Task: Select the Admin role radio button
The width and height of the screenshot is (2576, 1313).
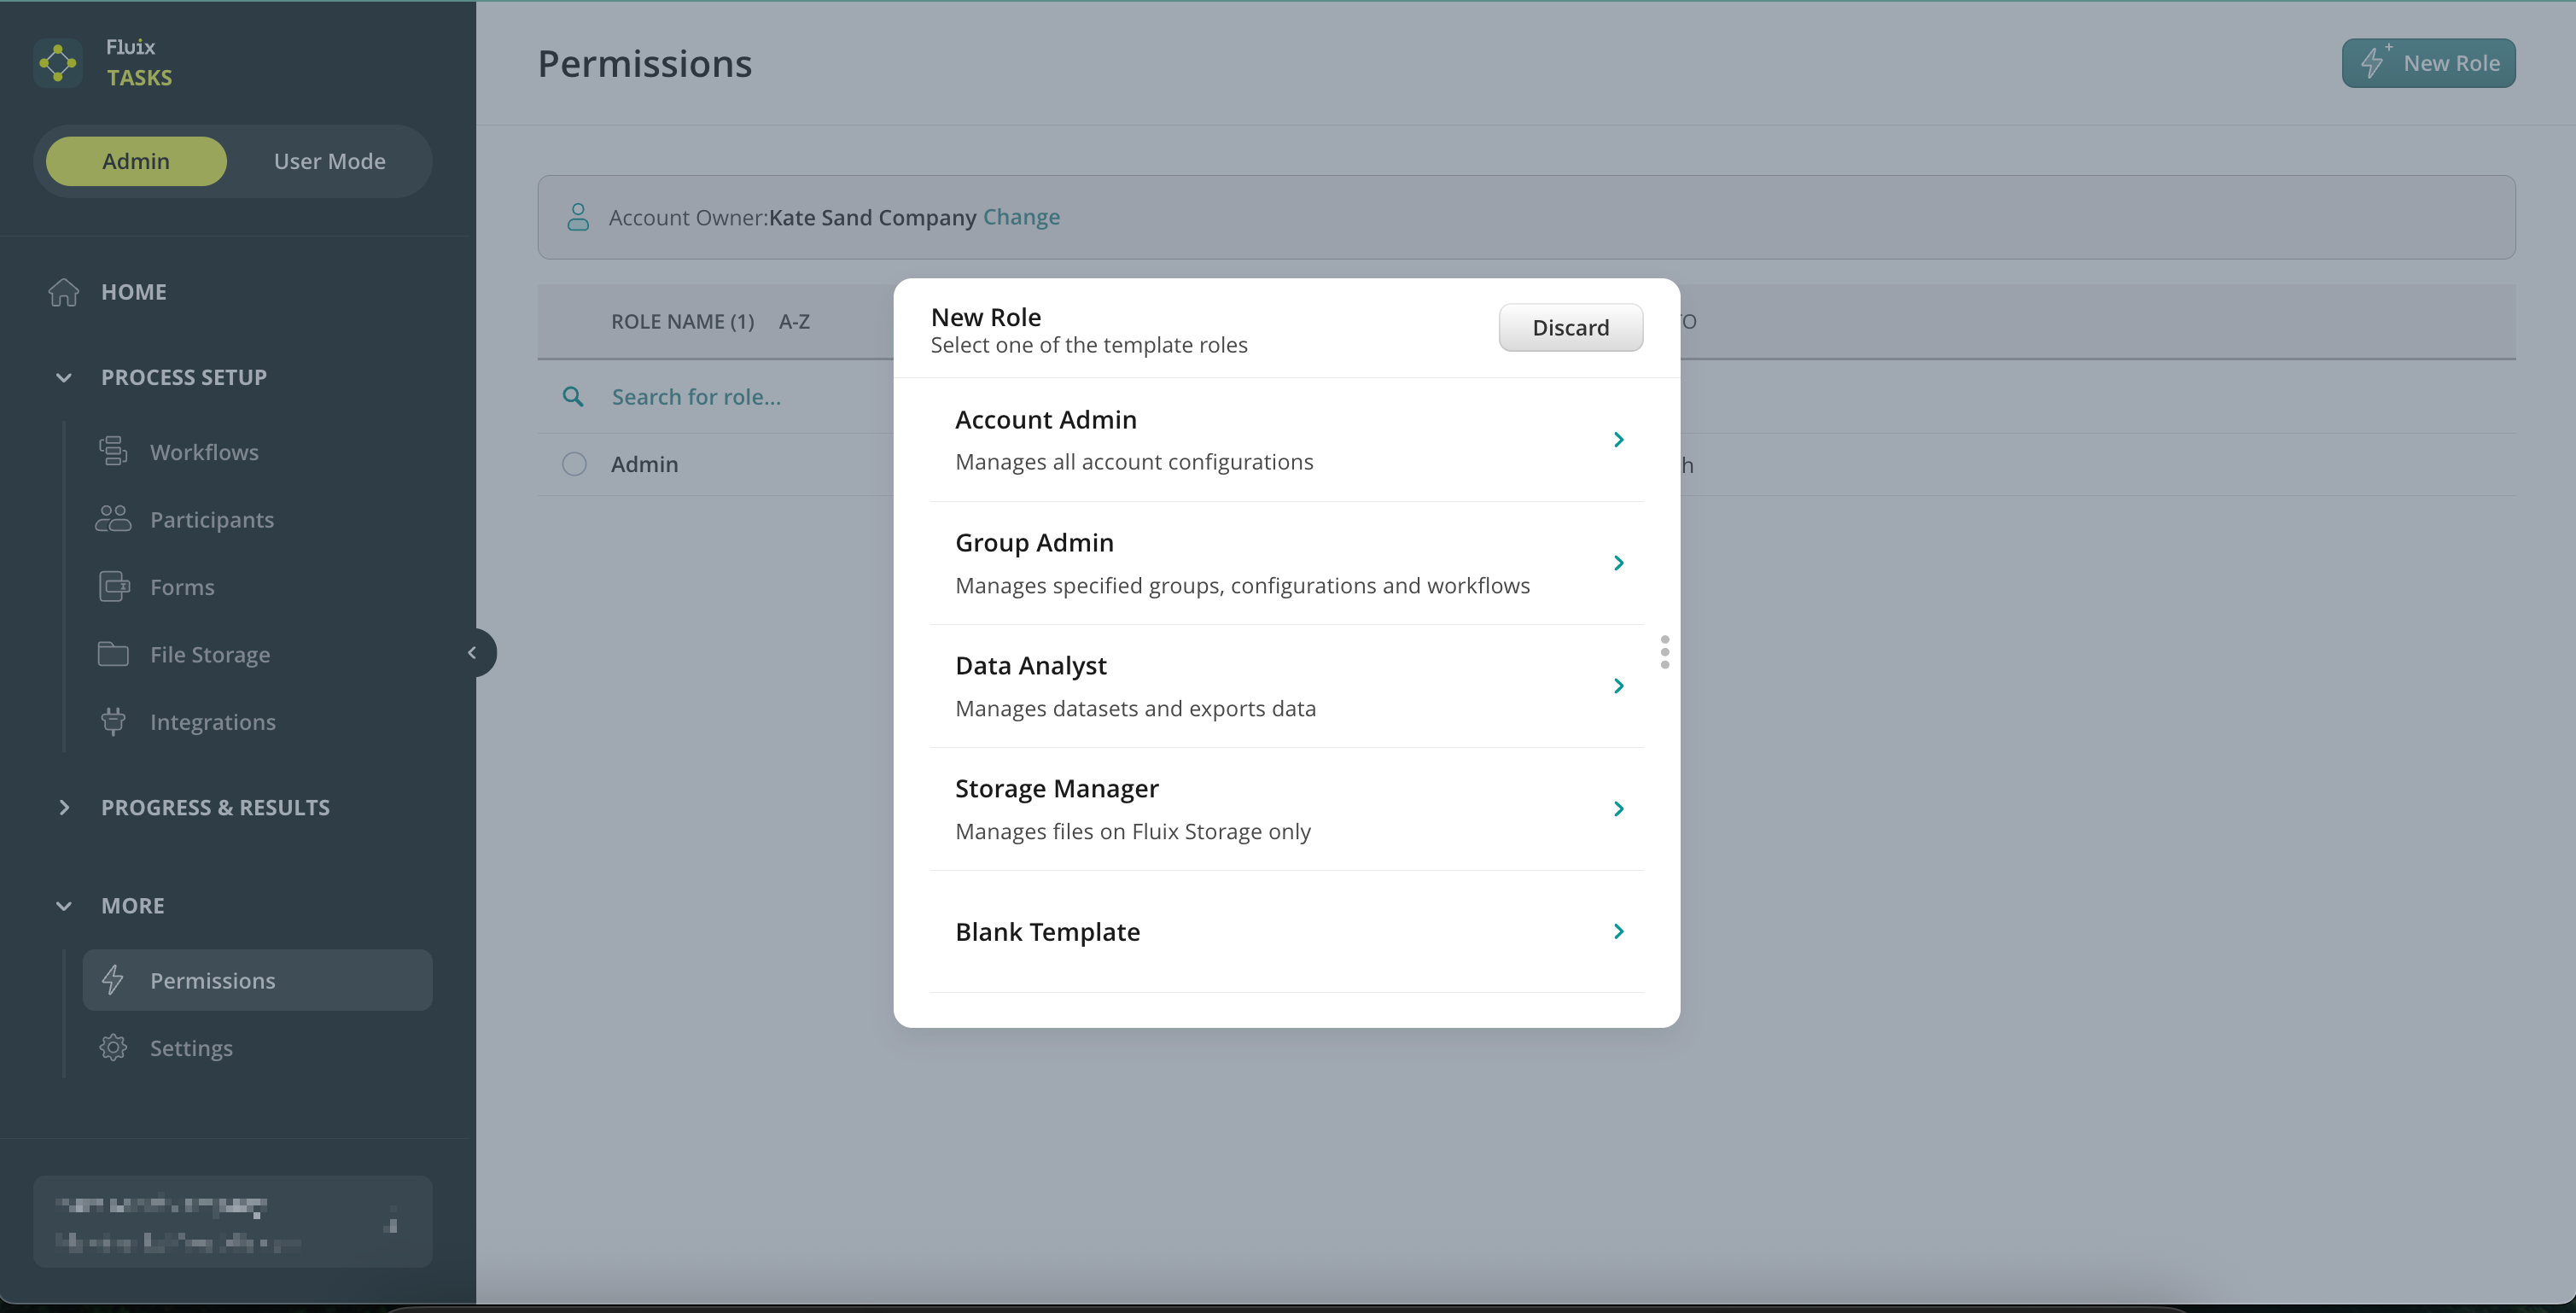Action: click(x=574, y=464)
